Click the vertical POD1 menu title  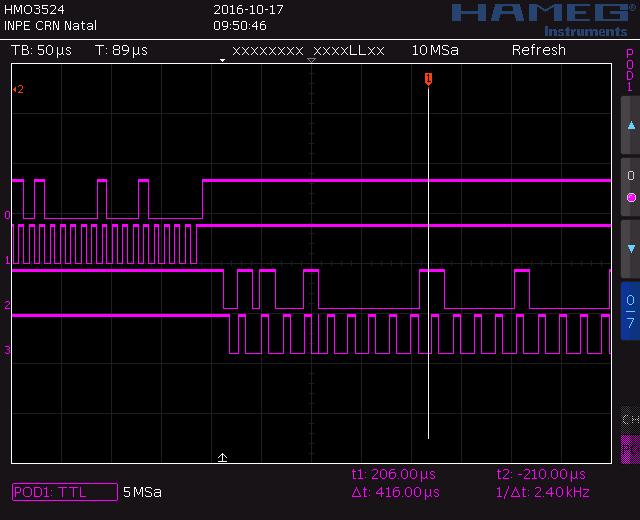point(630,70)
